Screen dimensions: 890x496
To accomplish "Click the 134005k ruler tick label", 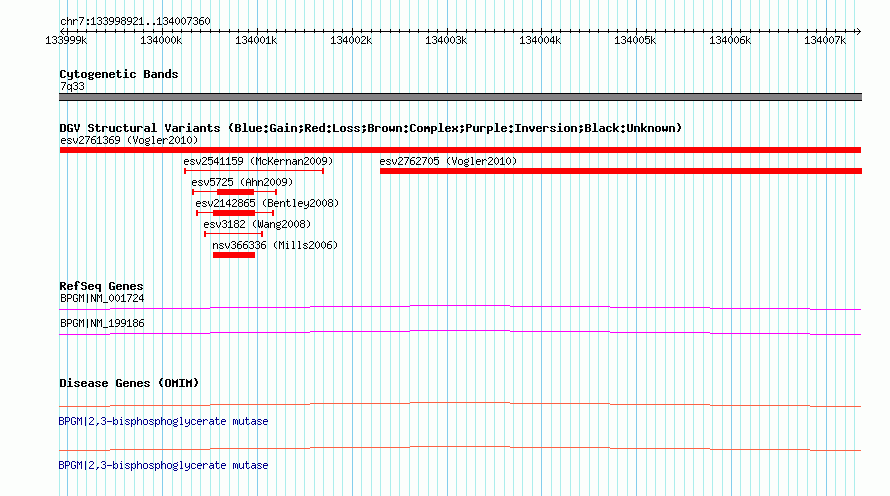I will 635,40.
